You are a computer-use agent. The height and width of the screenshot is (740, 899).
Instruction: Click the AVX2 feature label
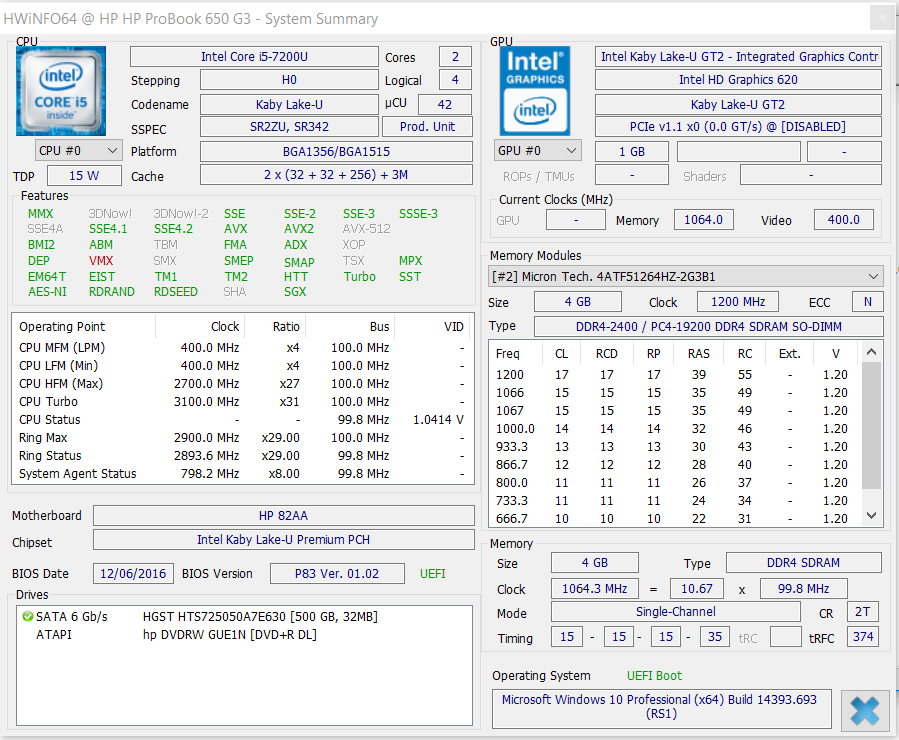coord(299,229)
